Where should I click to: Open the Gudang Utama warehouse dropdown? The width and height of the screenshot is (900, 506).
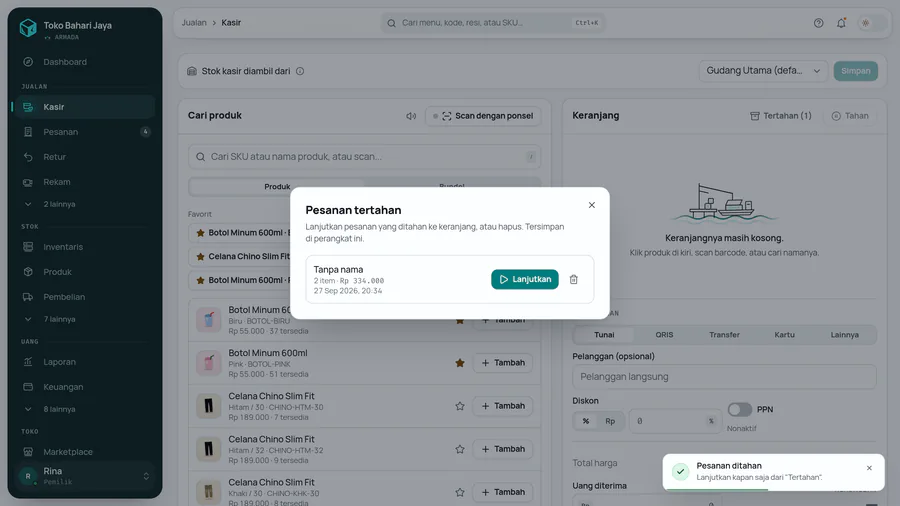pos(763,71)
